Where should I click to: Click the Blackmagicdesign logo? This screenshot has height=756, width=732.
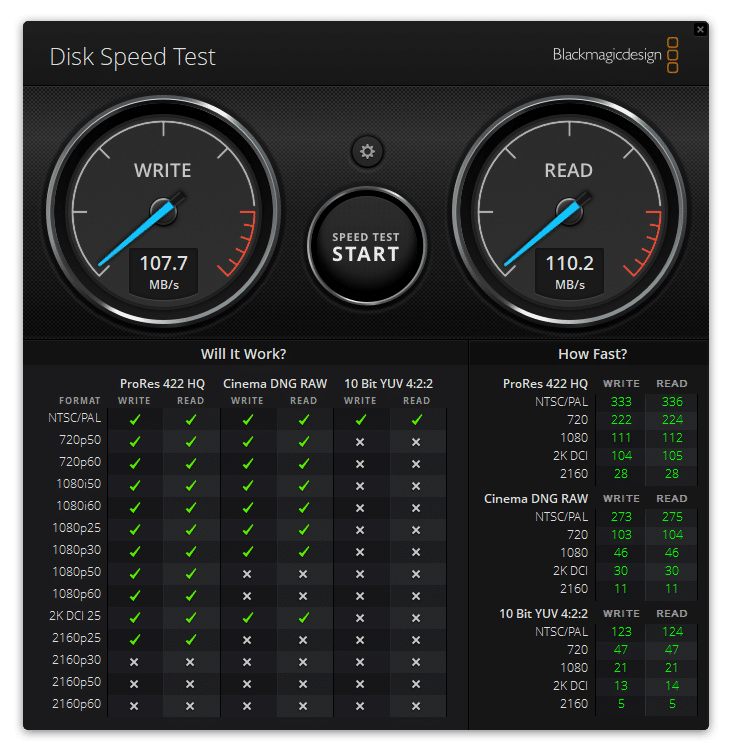tap(615, 55)
